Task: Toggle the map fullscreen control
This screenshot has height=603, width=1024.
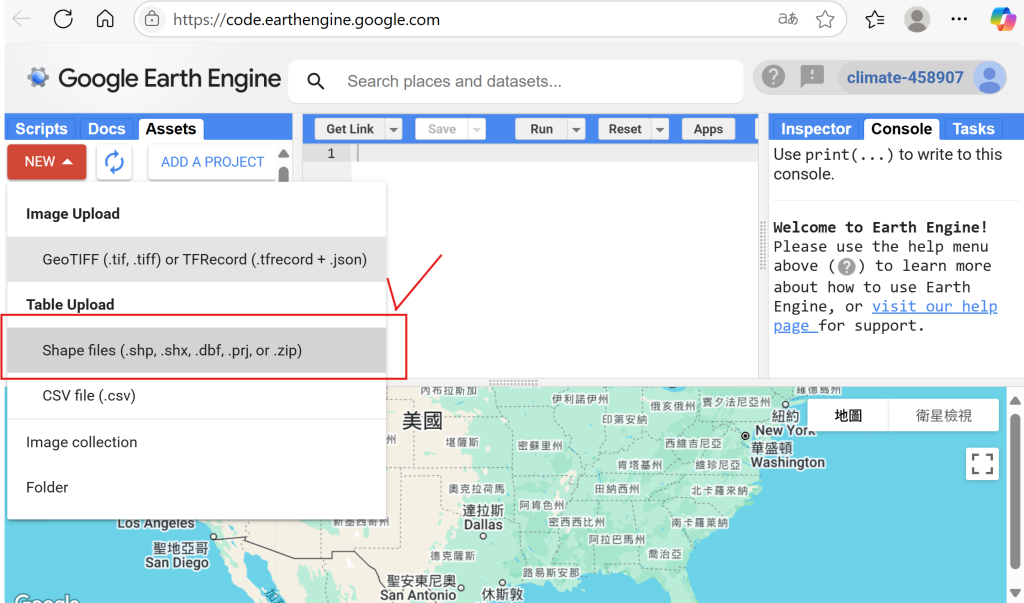Action: coord(982,464)
